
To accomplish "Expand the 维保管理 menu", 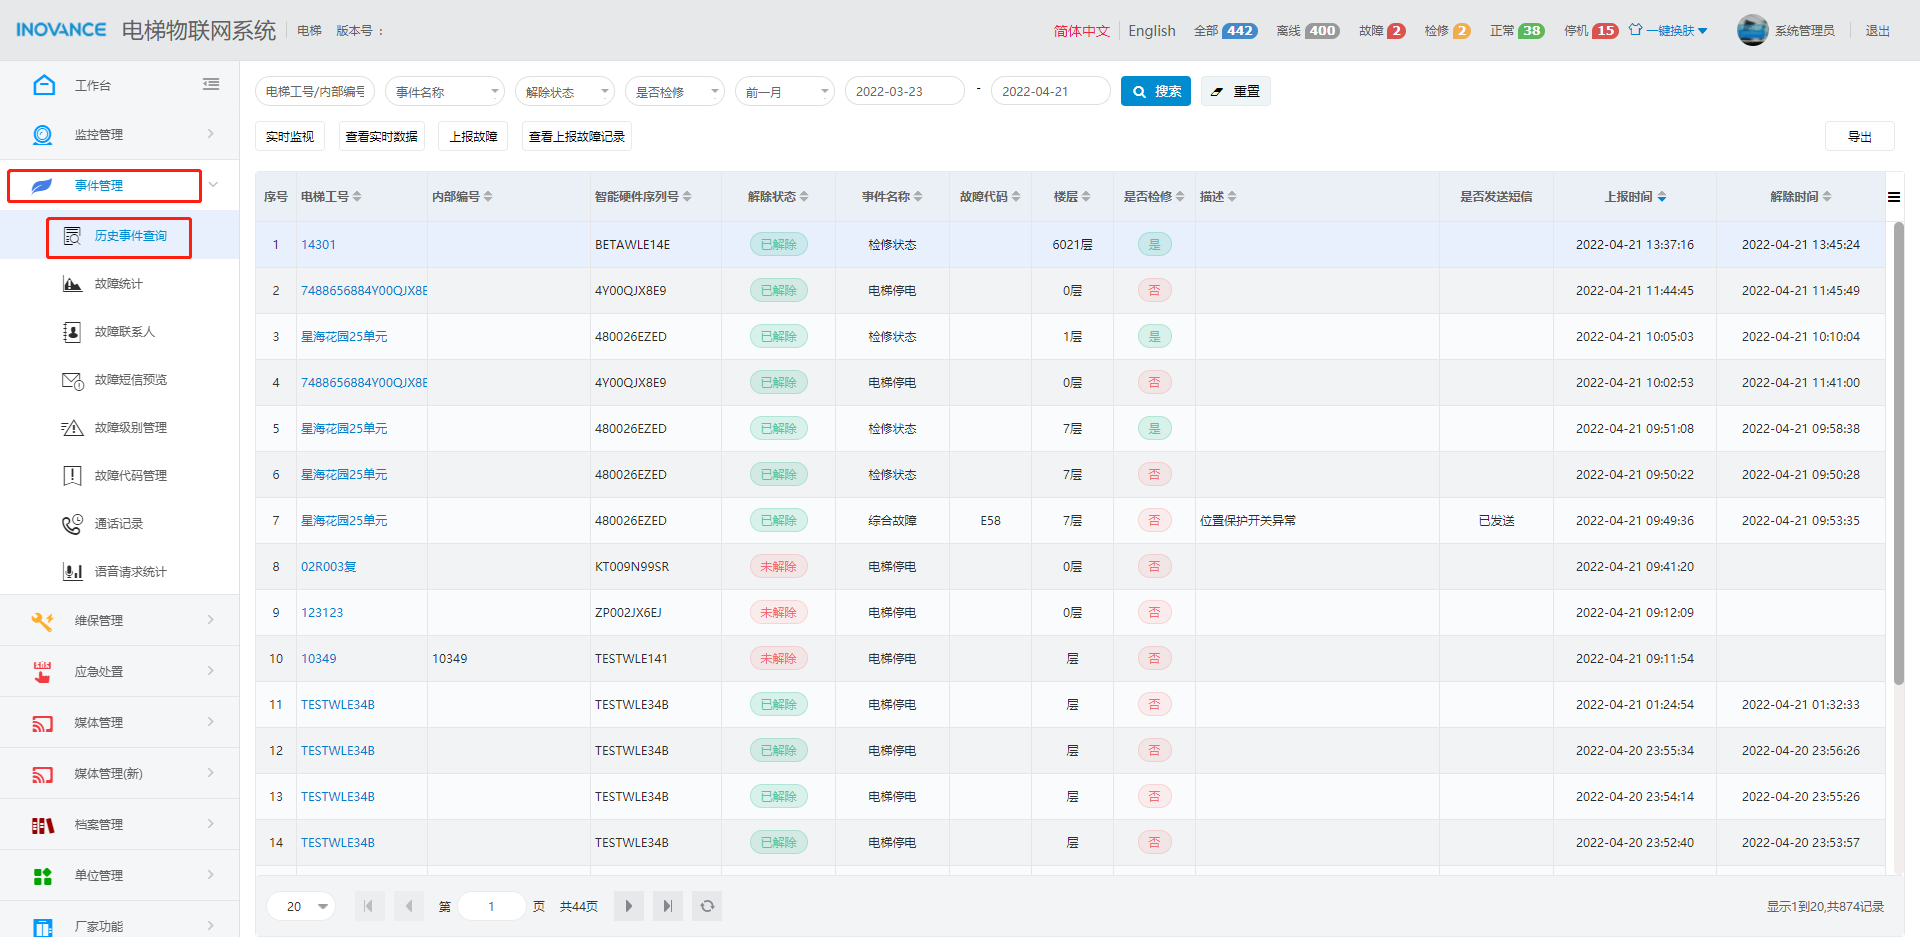I will click(120, 620).
